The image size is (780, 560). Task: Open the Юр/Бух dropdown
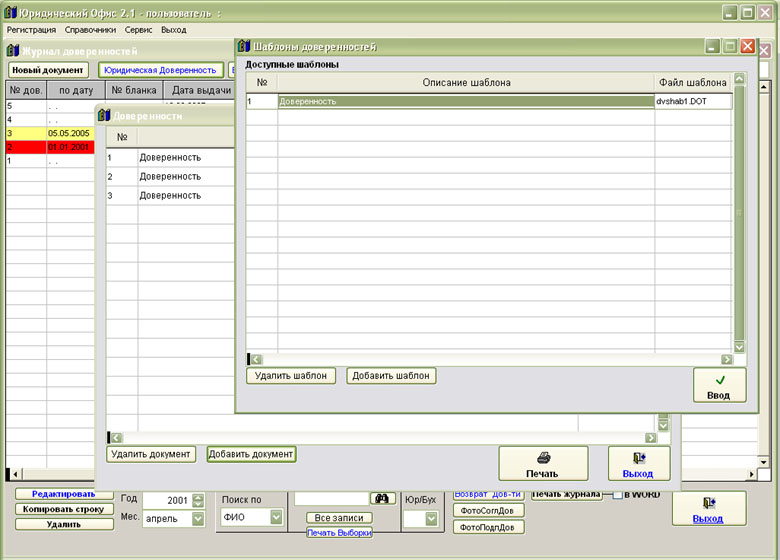431,519
